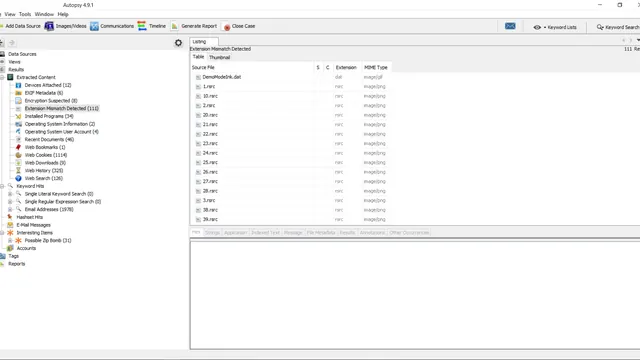Image resolution: width=640 pixels, height=360 pixels.
Task: Click the Web Downloads icon
Action: (18, 163)
